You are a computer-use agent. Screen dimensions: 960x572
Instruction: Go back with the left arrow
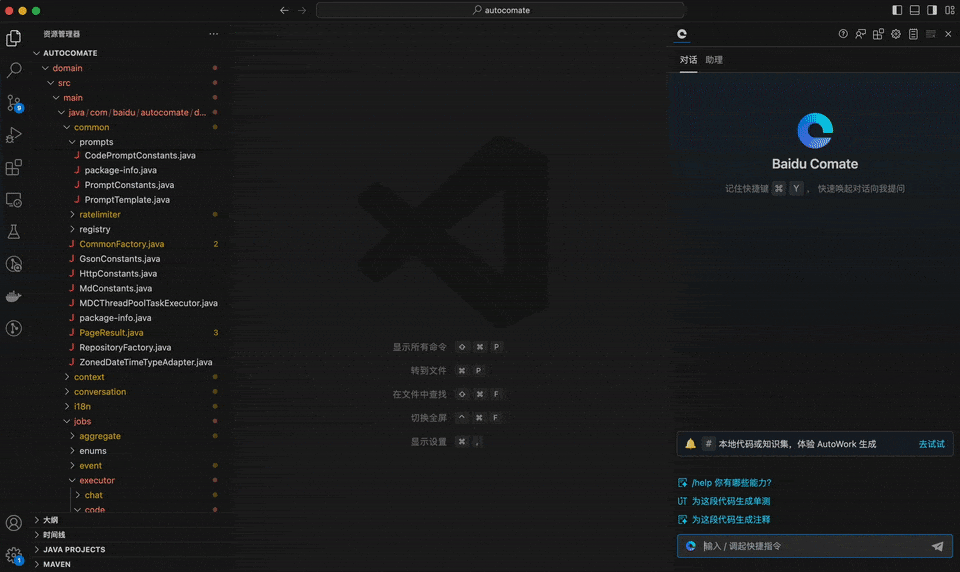(x=284, y=10)
